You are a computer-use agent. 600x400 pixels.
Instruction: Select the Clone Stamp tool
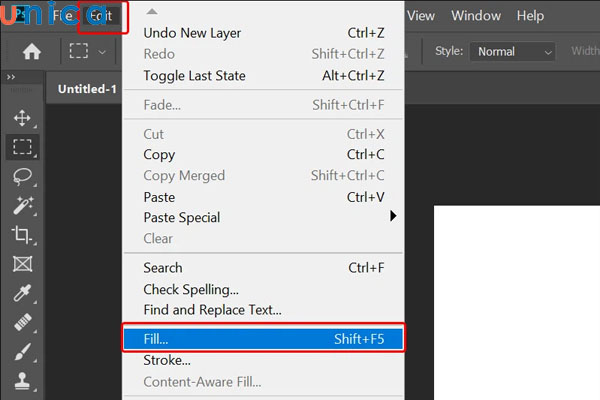click(x=22, y=381)
